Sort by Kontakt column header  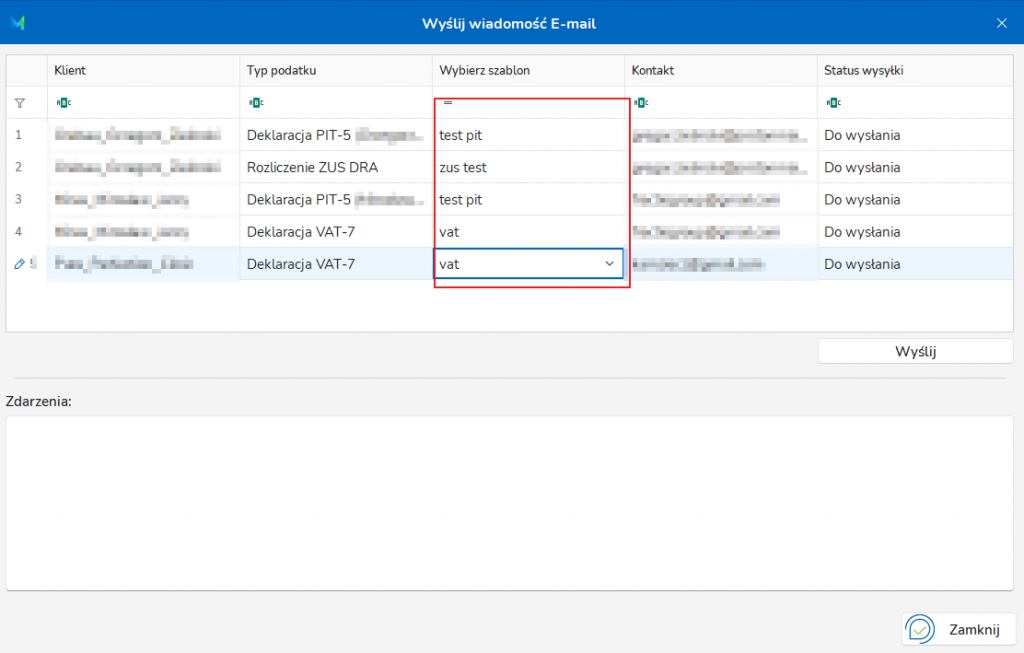click(x=720, y=71)
